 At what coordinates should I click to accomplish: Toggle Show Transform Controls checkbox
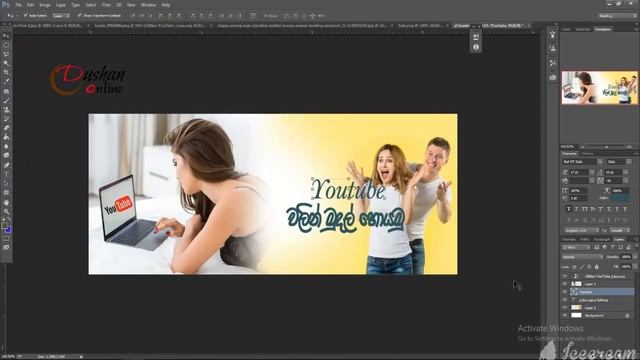click(x=80, y=16)
